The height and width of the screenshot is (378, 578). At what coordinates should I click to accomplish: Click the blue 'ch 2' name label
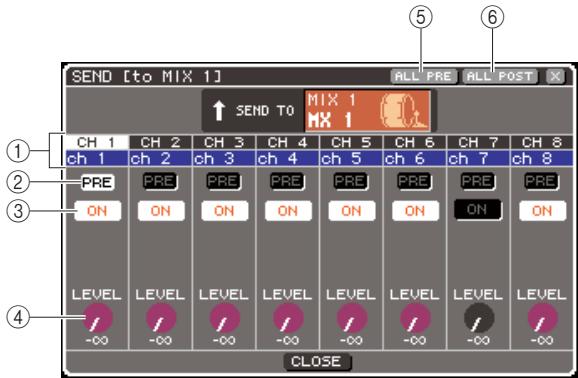tap(160, 159)
